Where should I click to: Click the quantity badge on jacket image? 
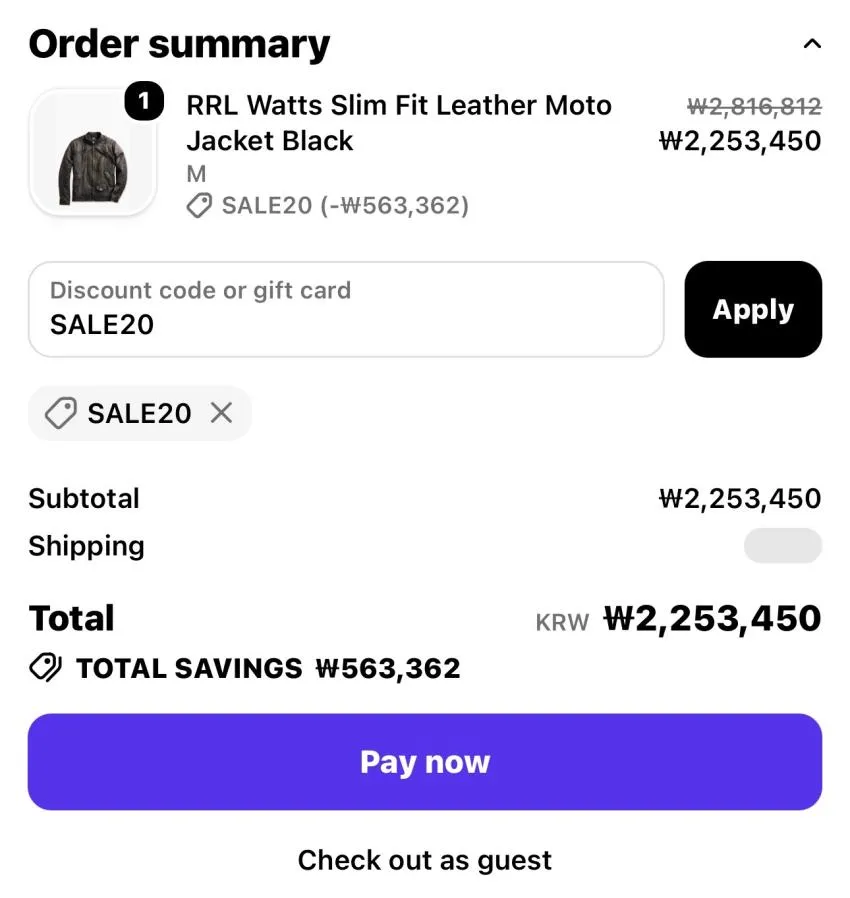[x=144, y=101]
